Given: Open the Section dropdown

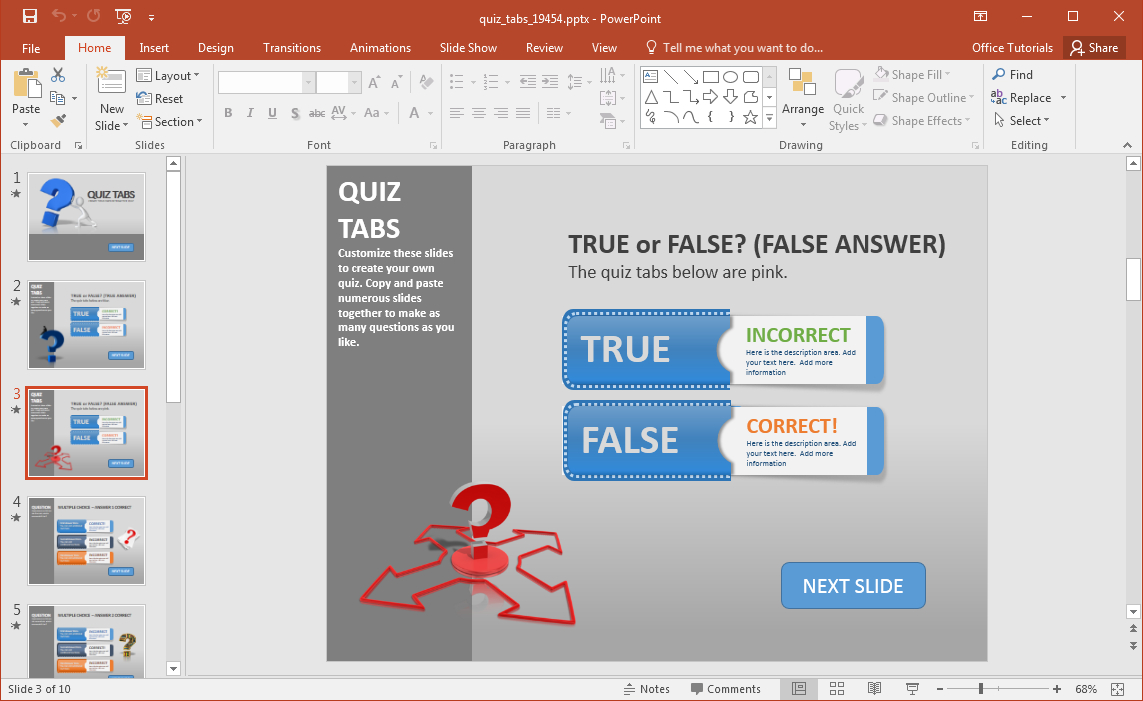Looking at the screenshot, I should pos(169,122).
